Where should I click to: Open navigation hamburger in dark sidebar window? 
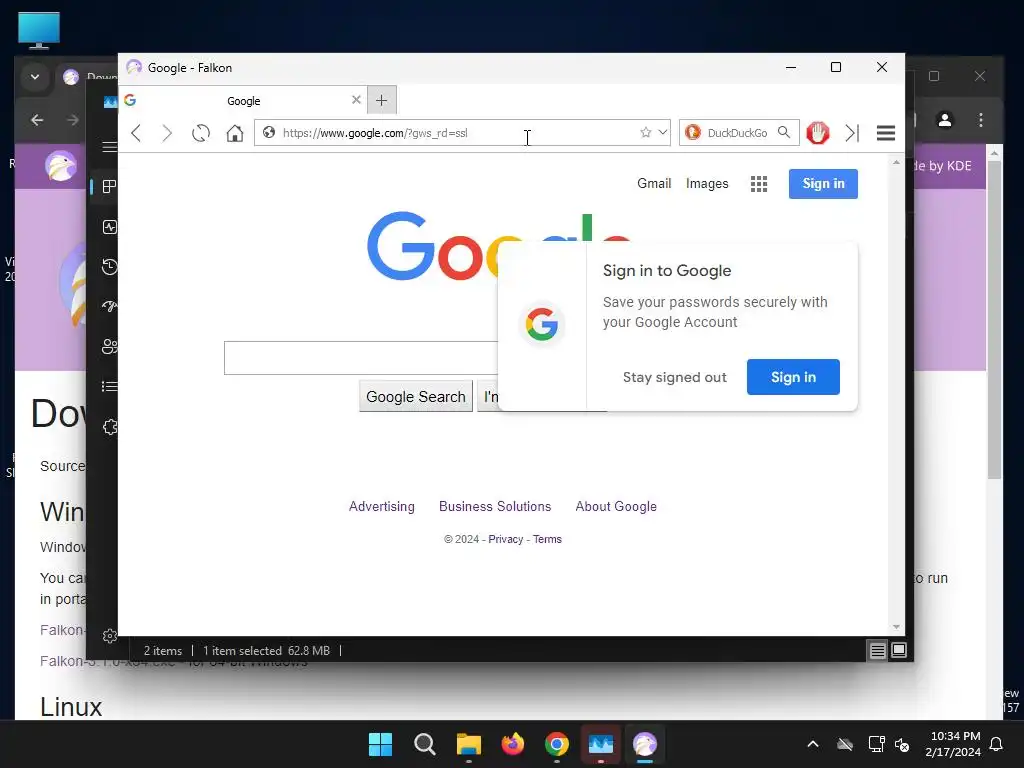[110, 147]
